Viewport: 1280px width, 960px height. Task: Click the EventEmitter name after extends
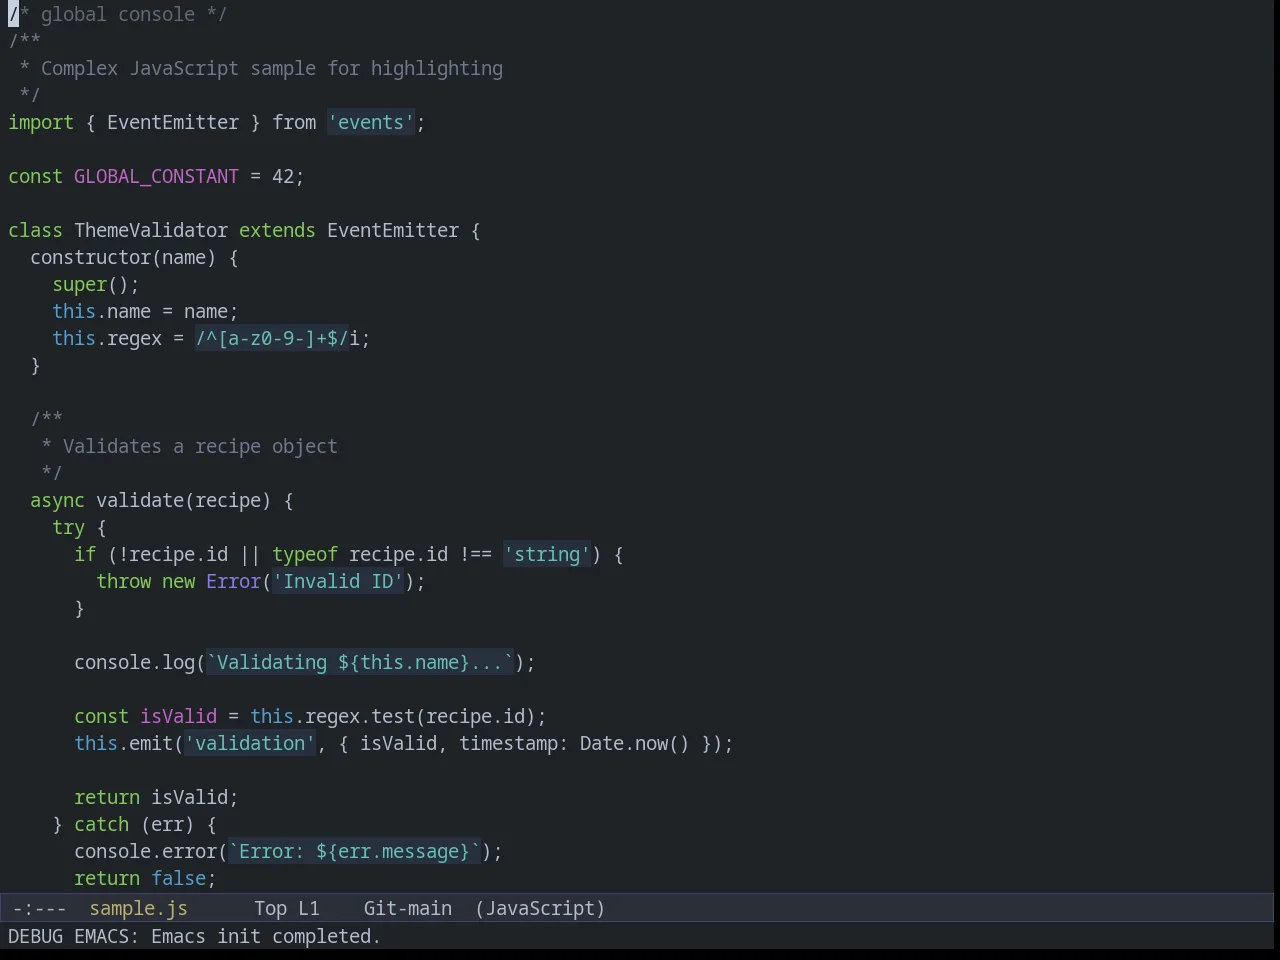coord(393,230)
